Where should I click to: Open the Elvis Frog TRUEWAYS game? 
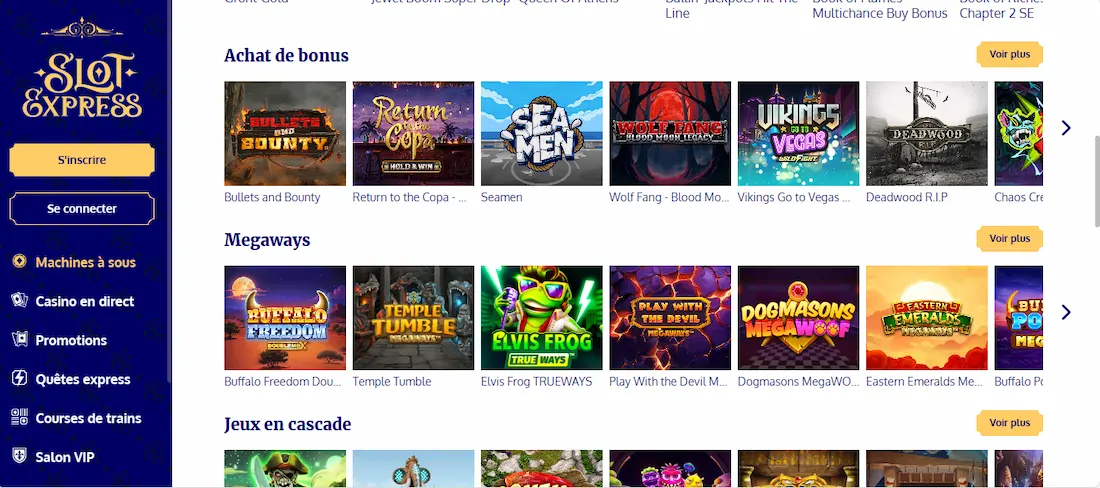pos(541,318)
